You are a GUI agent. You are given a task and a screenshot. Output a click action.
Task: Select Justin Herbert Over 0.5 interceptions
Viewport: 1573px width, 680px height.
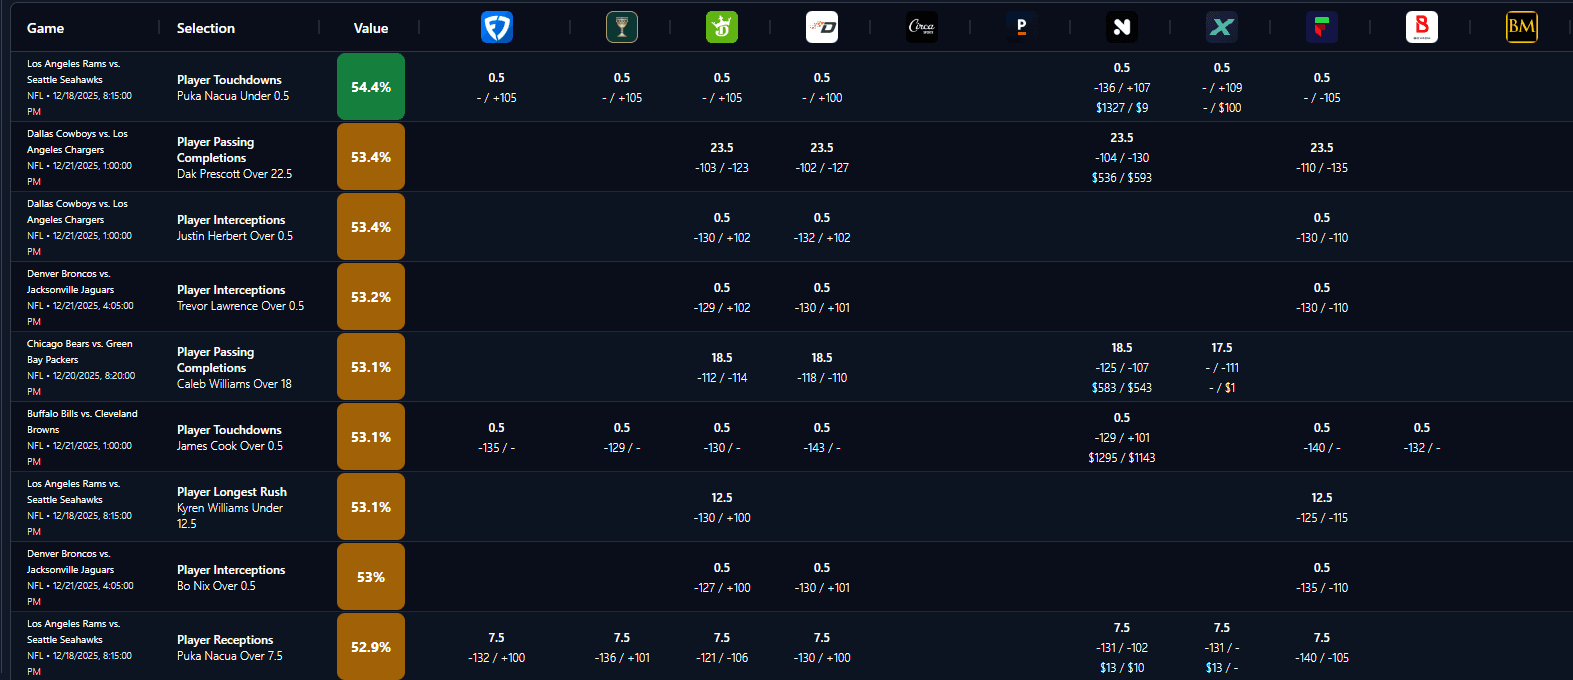(235, 236)
